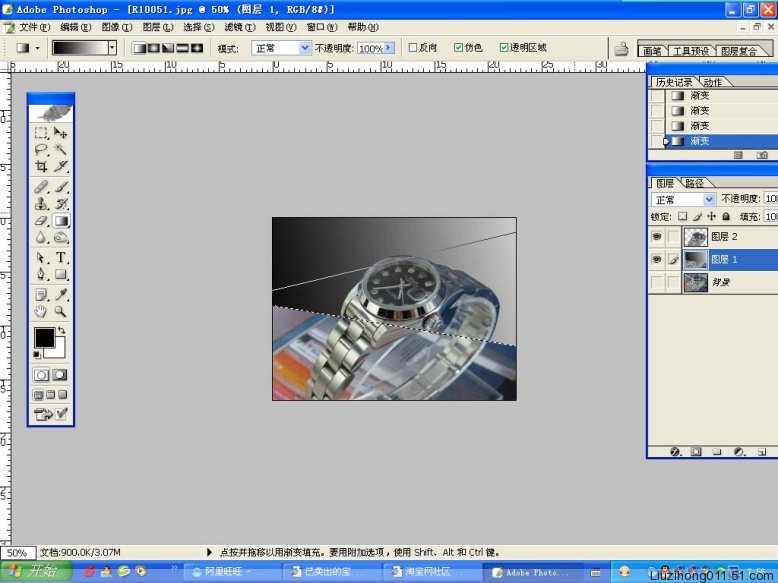Open the 滤镜 (Filter) menu
This screenshot has width=778, height=583.
tap(240, 27)
